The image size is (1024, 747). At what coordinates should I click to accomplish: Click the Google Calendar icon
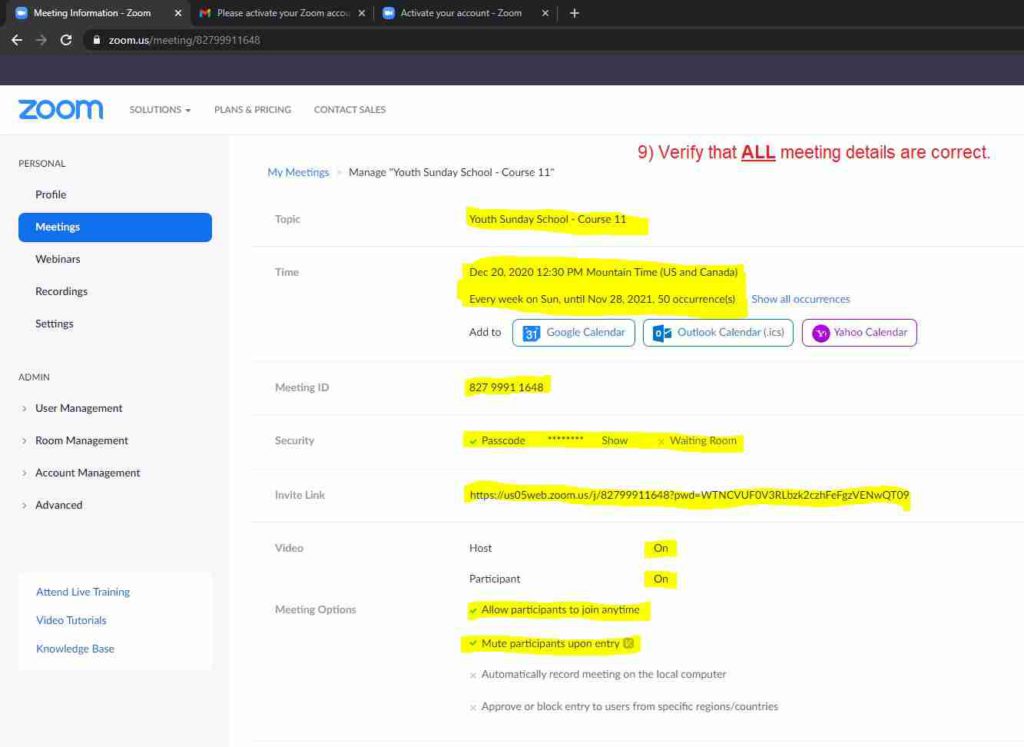click(x=531, y=333)
